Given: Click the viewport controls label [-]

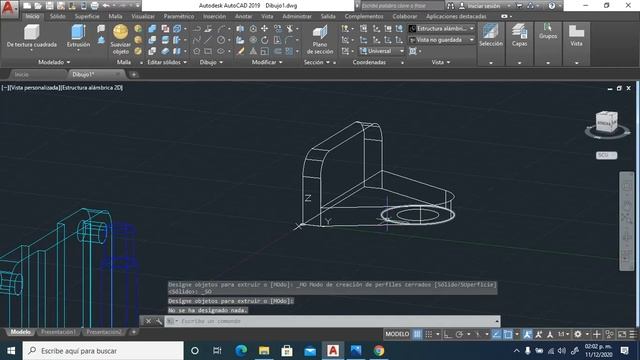Looking at the screenshot, I should [x=4, y=88].
